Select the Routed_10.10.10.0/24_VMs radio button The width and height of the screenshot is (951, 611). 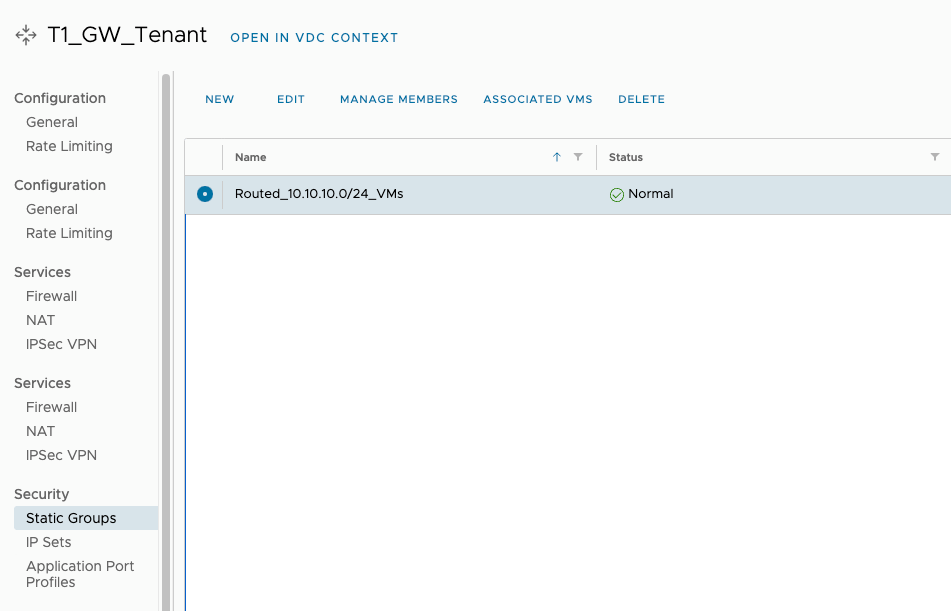pos(205,194)
